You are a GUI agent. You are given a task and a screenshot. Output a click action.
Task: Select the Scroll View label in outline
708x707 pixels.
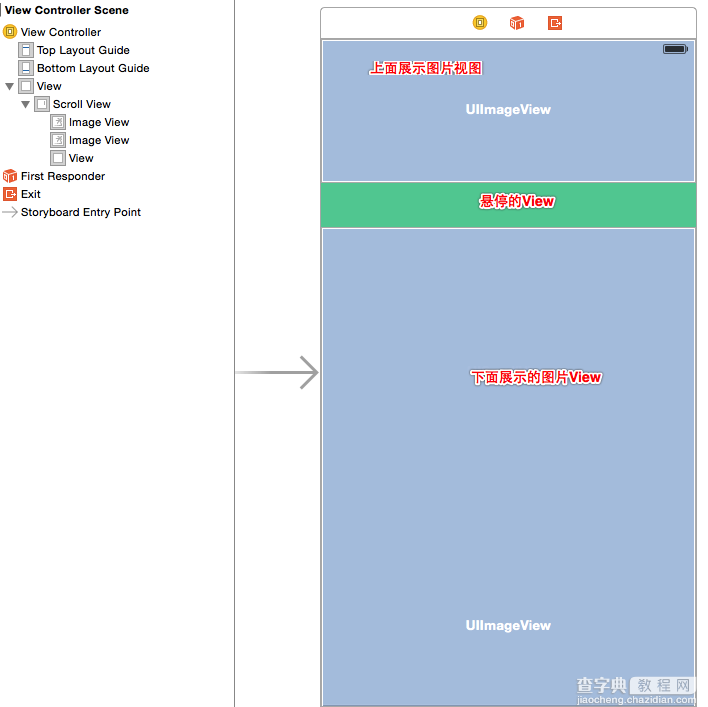82,104
